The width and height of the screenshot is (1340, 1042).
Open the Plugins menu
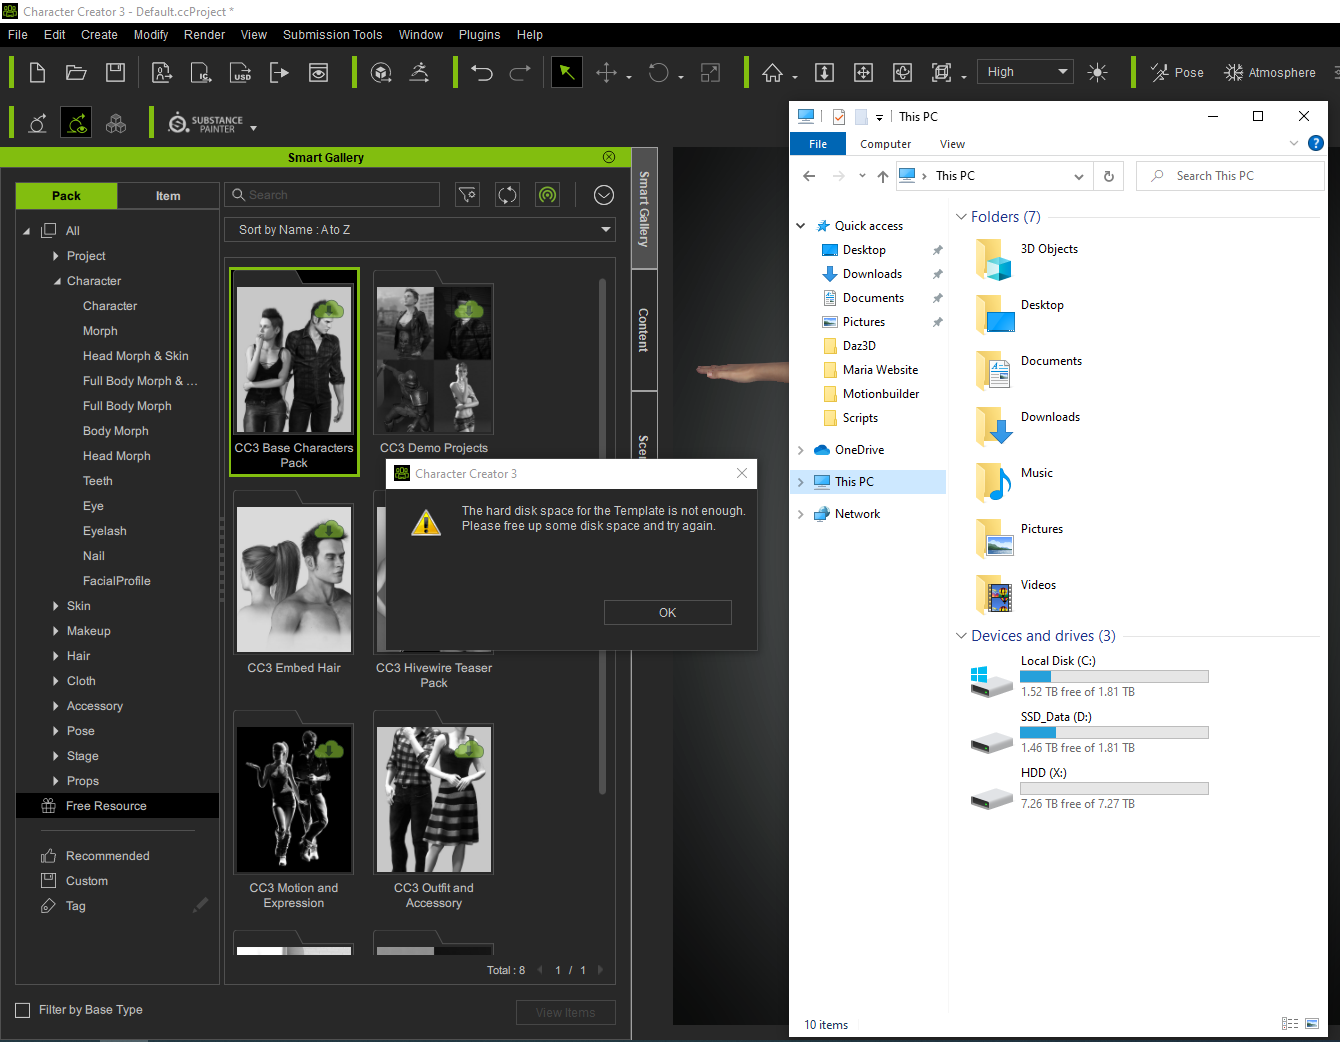(479, 35)
